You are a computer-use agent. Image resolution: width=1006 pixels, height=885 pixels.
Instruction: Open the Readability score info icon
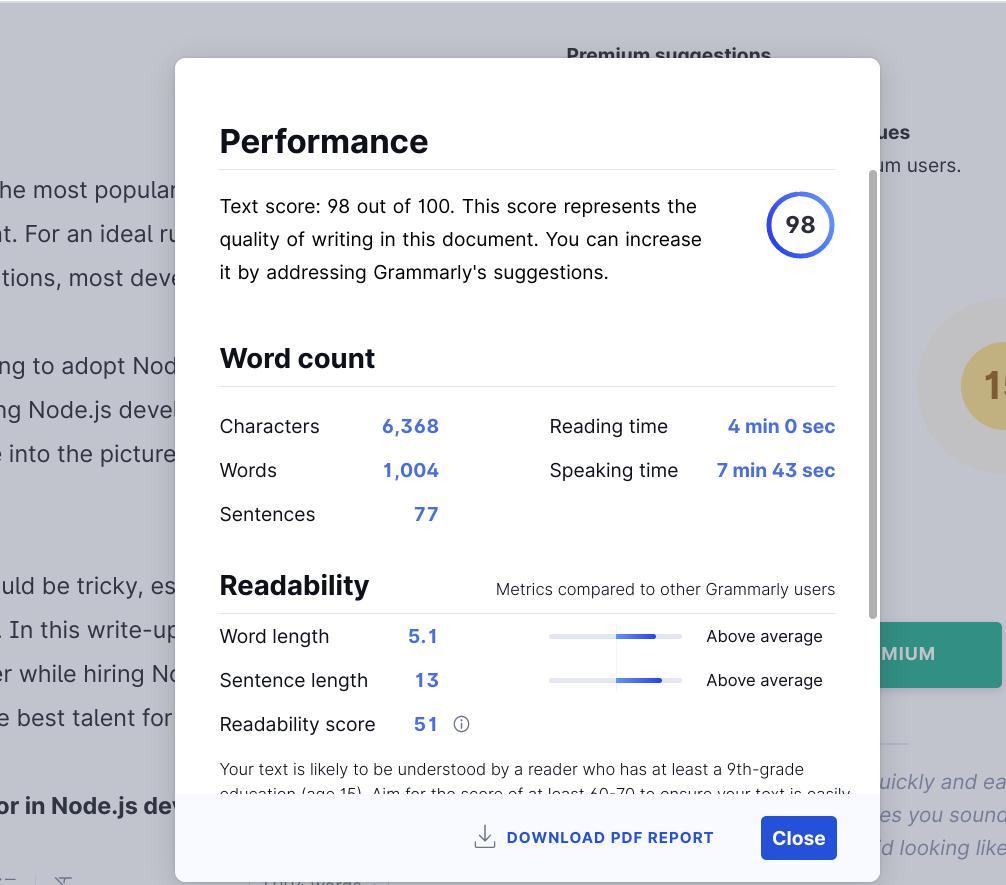[461, 724]
